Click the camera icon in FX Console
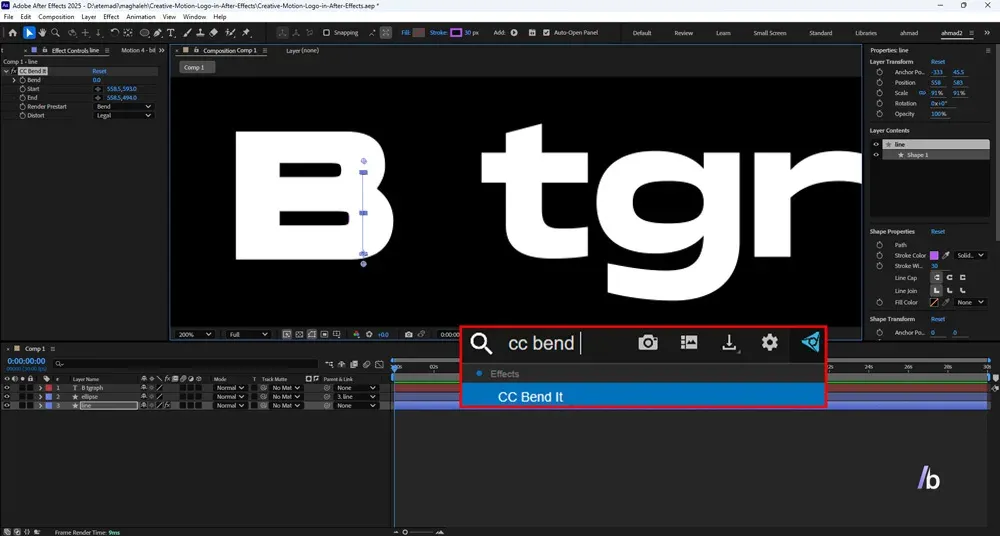 tap(648, 343)
